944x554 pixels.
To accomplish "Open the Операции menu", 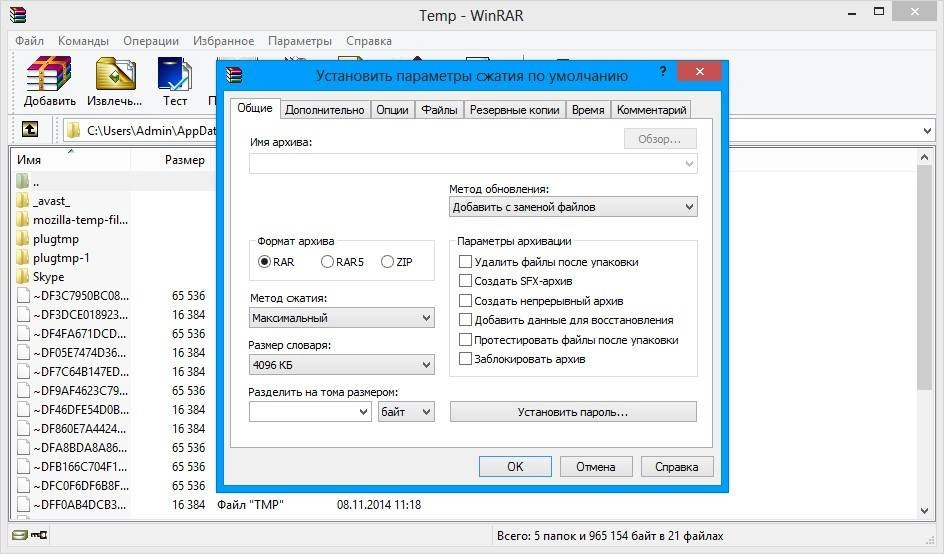I will click(x=151, y=41).
